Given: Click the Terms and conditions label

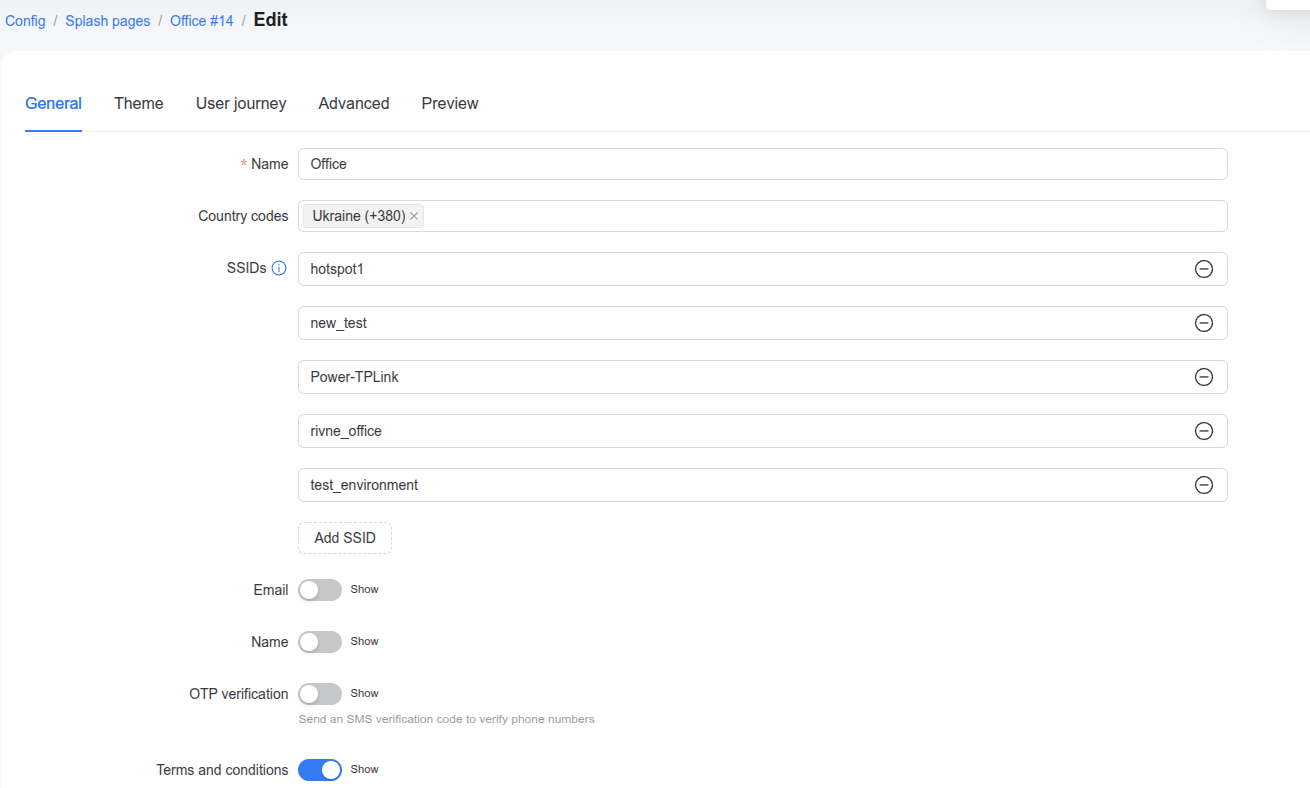Looking at the screenshot, I should tap(222, 770).
